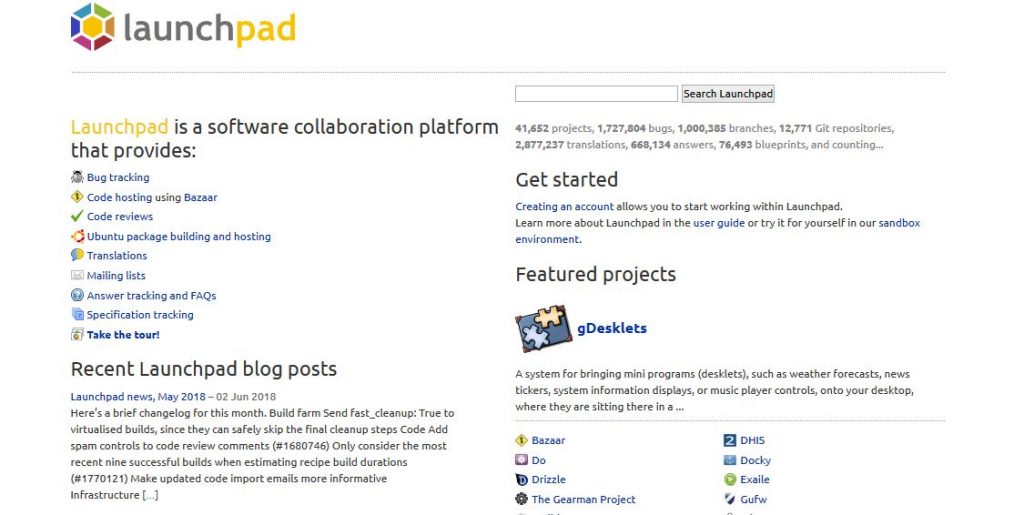The height and width of the screenshot is (515, 1024).
Task: Click the Ubuntu icon beside package building
Action: pos(77,236)
